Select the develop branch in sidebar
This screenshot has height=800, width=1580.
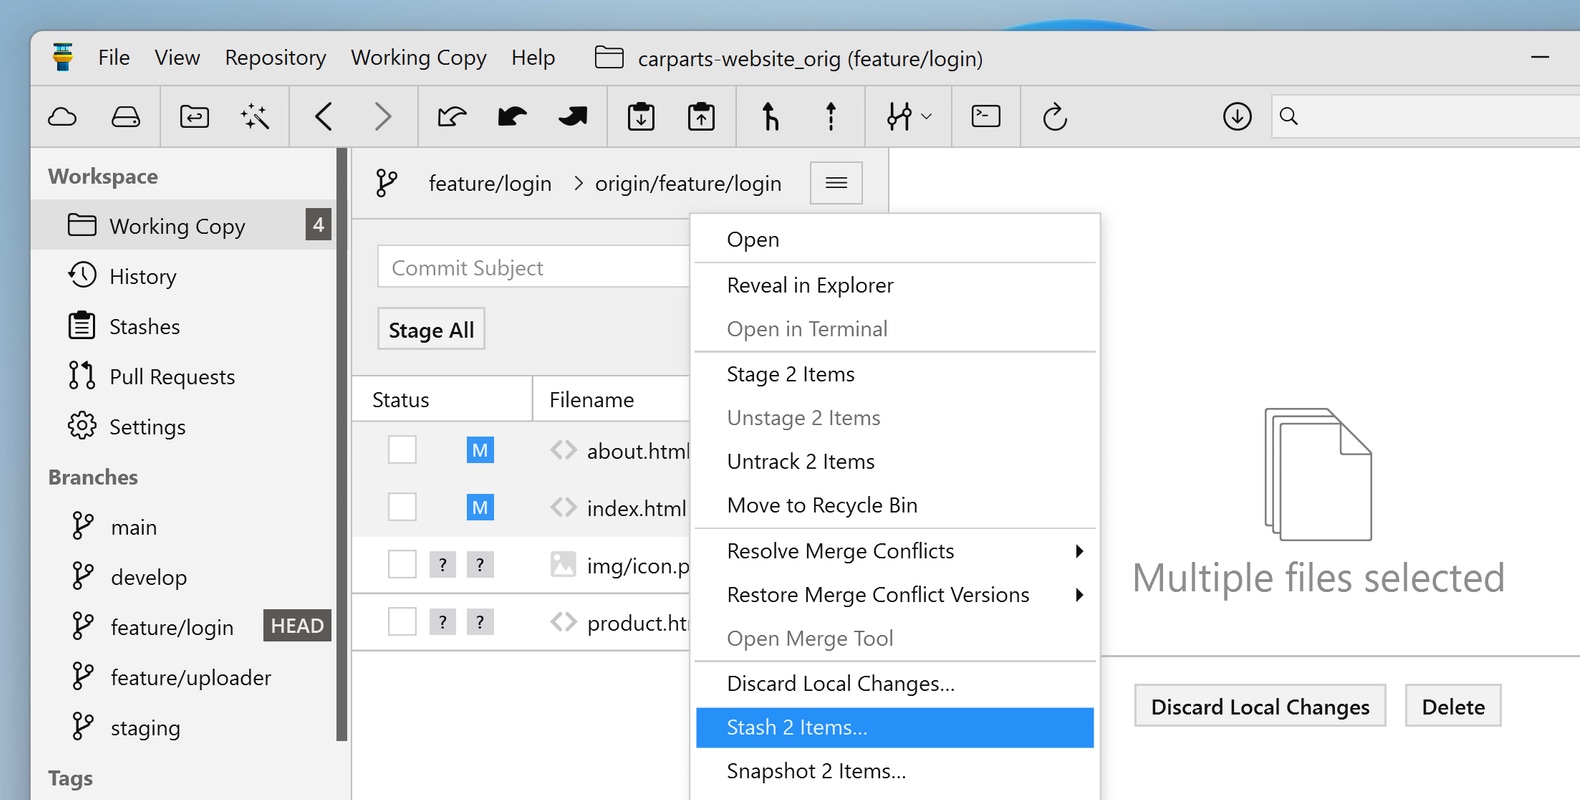click(148, 578)
